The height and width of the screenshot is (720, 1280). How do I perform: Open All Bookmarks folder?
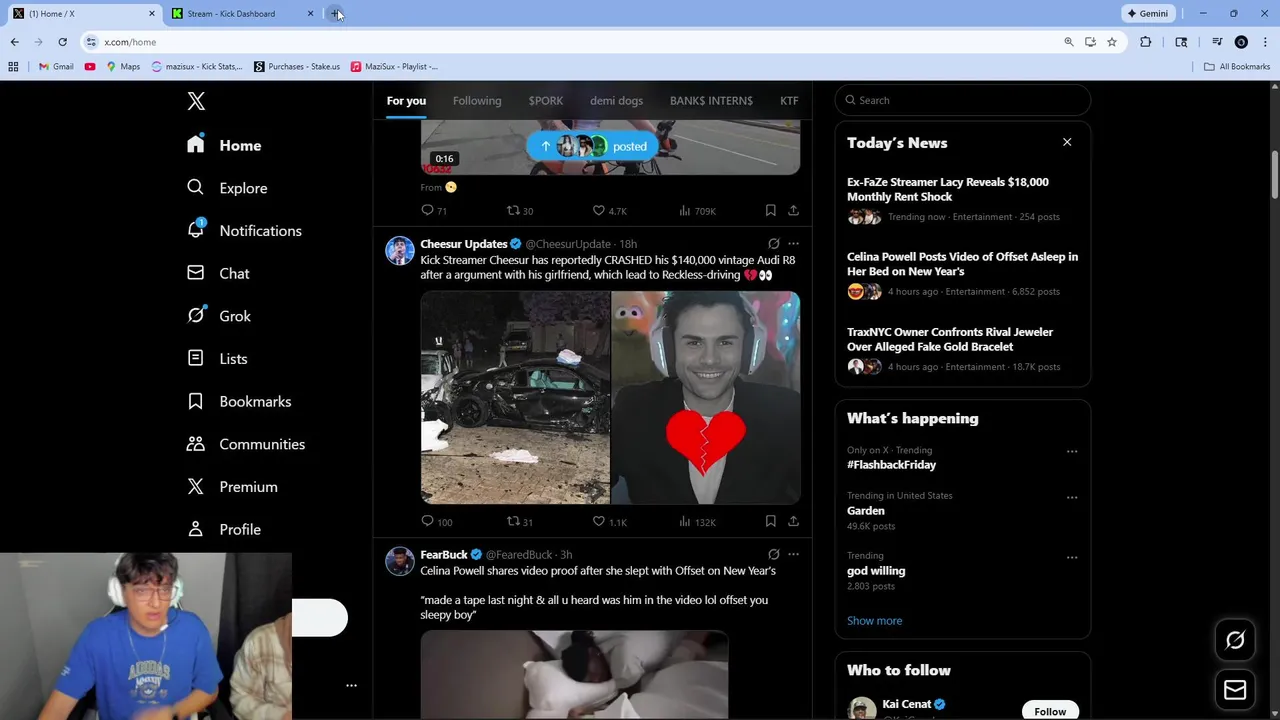click(x=1237, y=66)
